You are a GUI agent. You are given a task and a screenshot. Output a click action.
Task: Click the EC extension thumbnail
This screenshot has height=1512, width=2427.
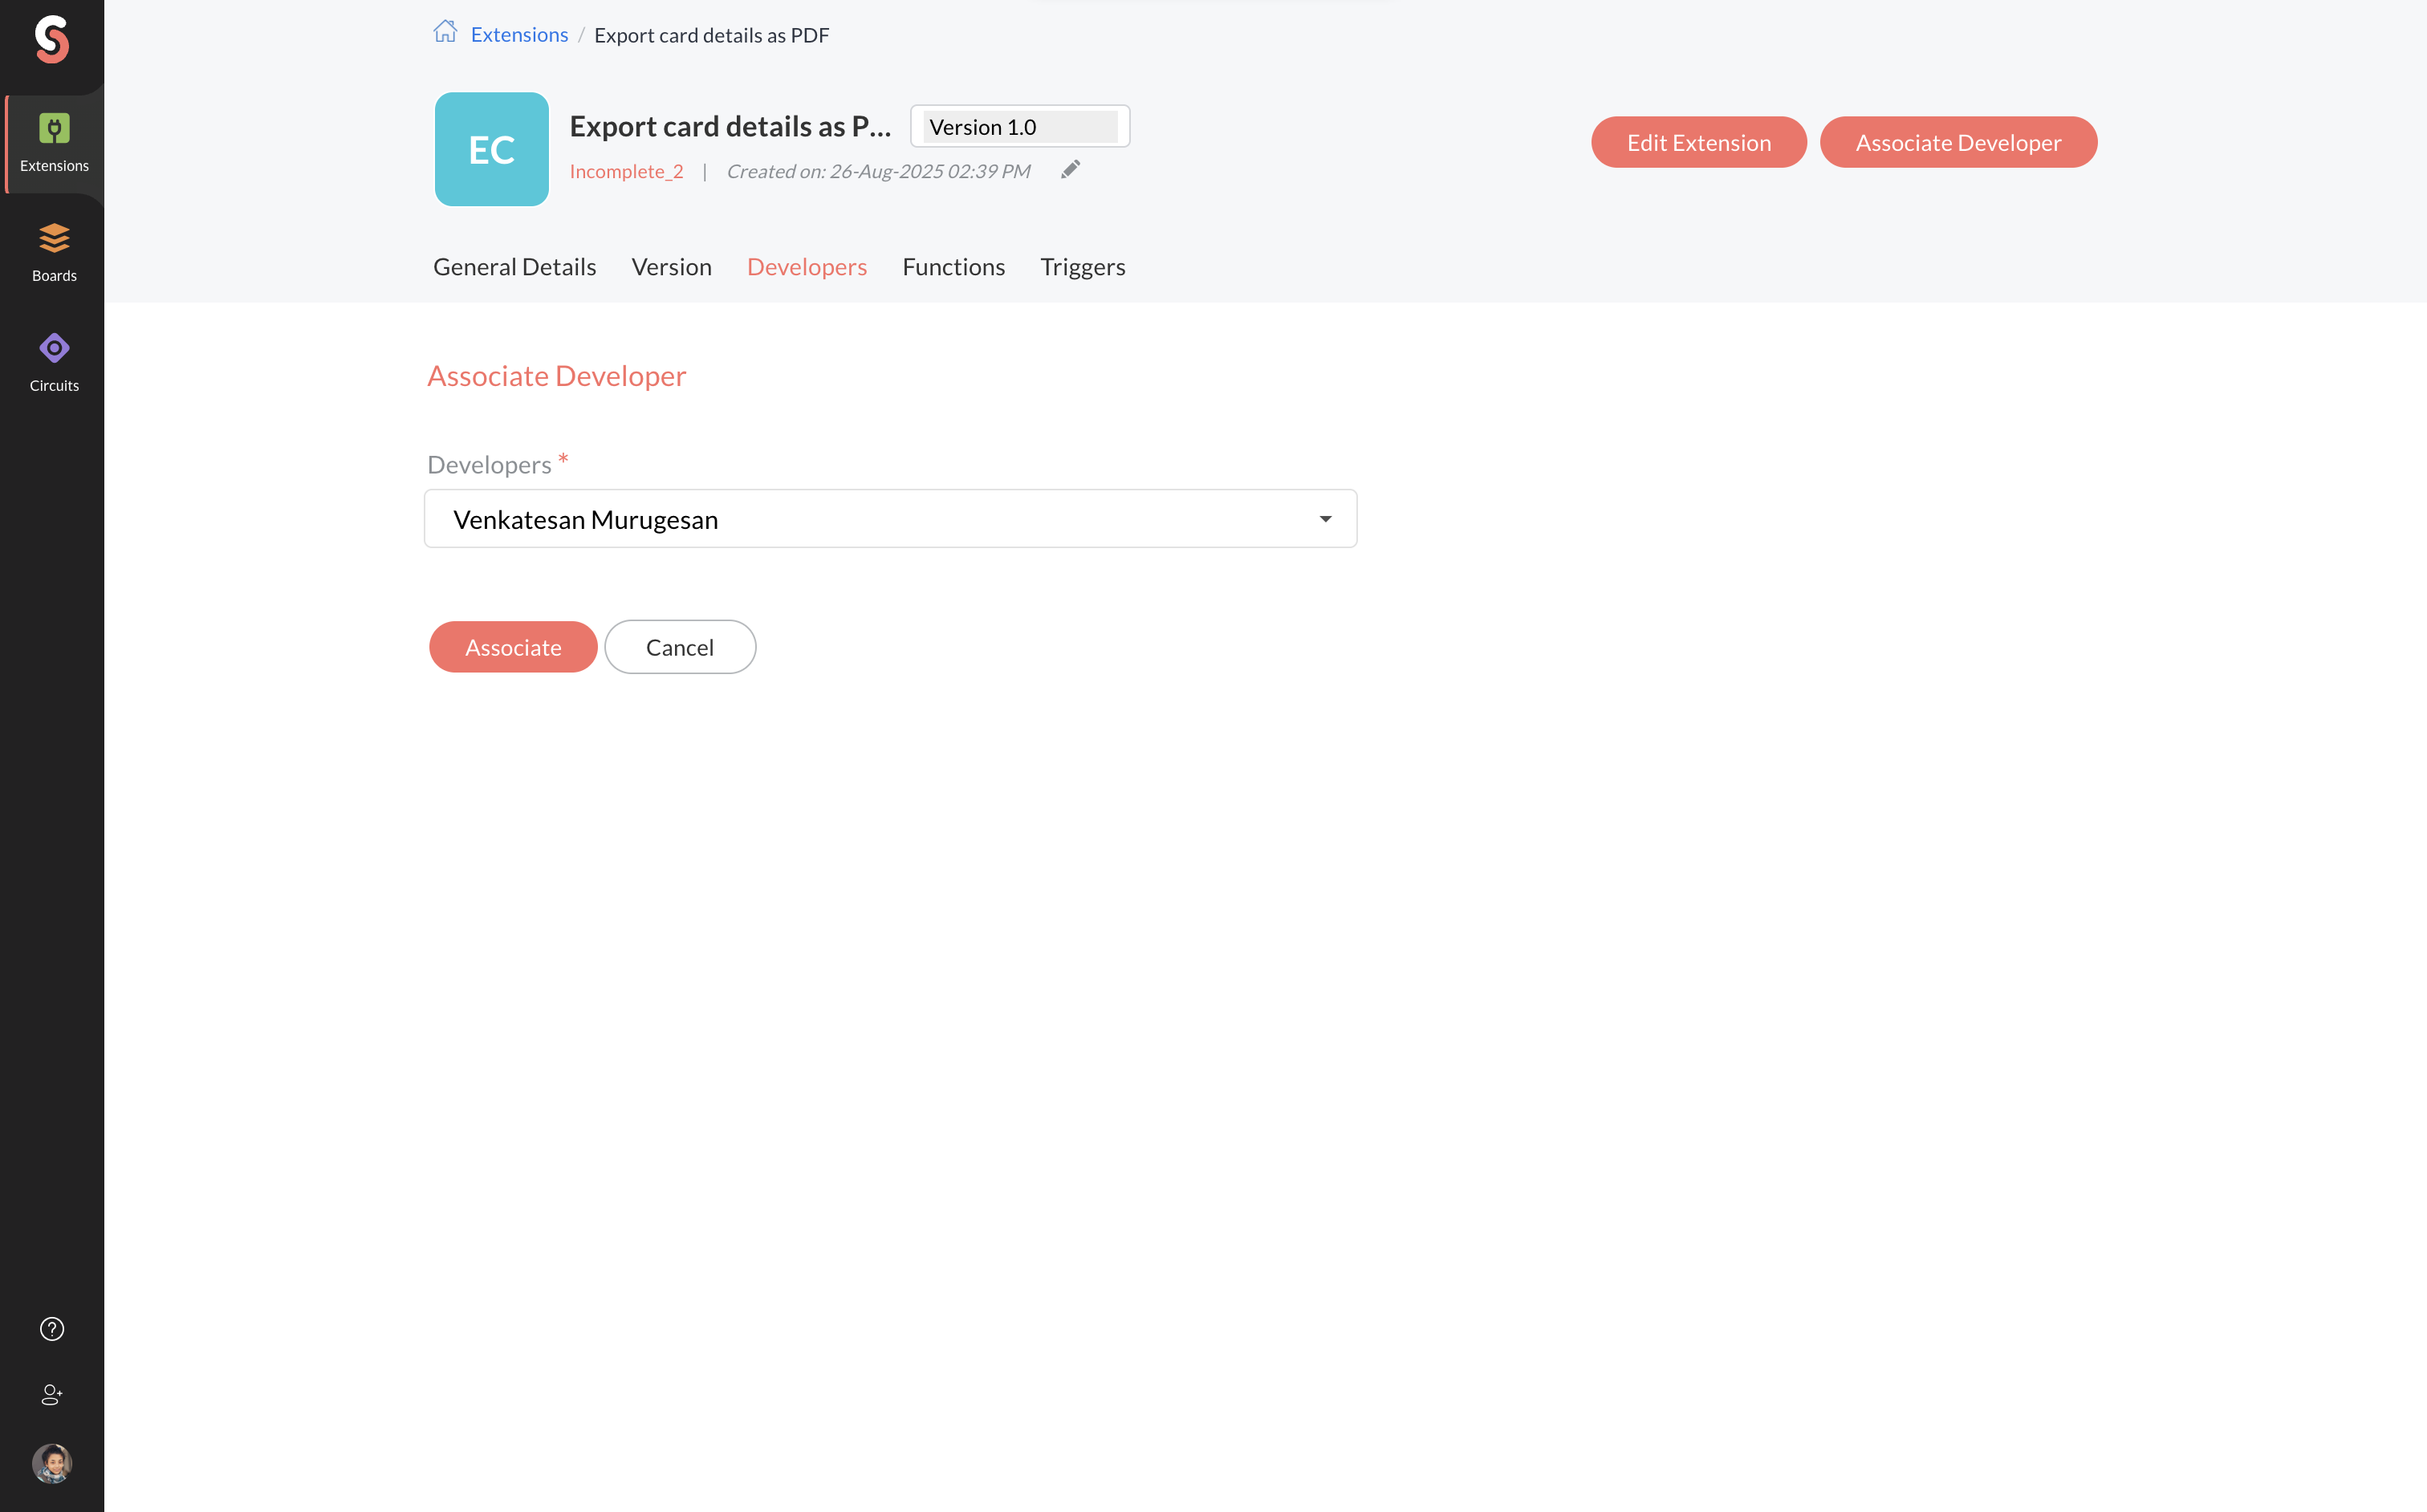491,149
